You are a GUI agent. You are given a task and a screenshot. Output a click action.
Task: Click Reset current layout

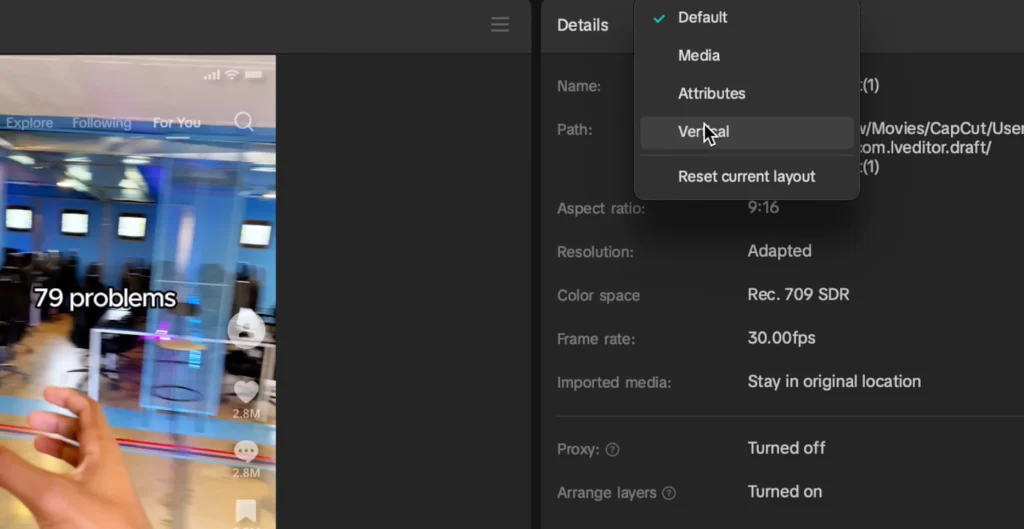click(746, 176)
